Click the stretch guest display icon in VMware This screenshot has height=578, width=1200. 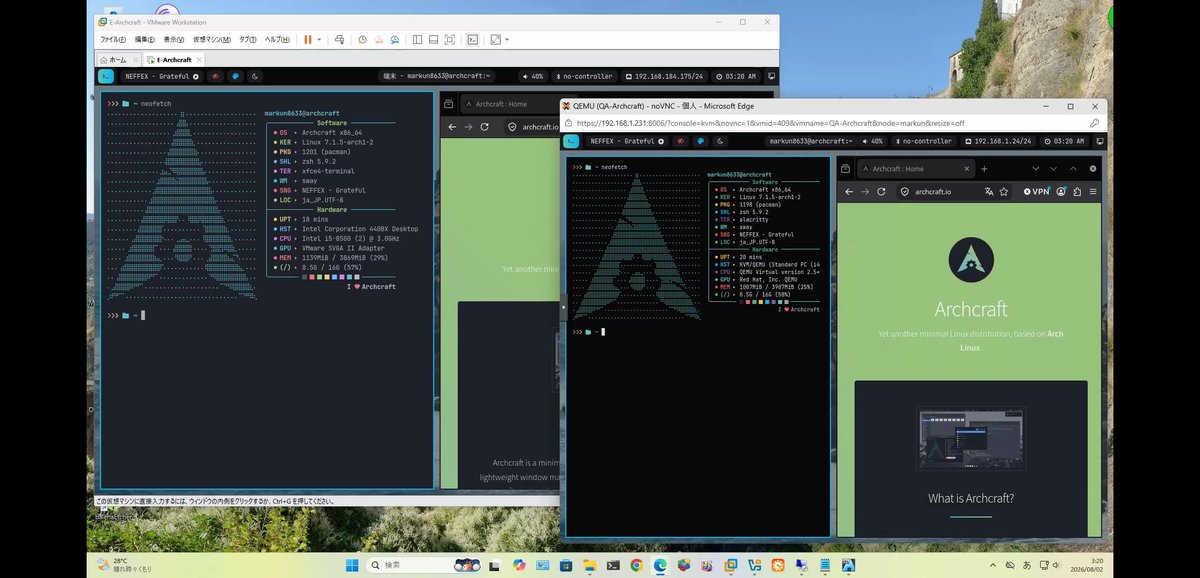495,40
